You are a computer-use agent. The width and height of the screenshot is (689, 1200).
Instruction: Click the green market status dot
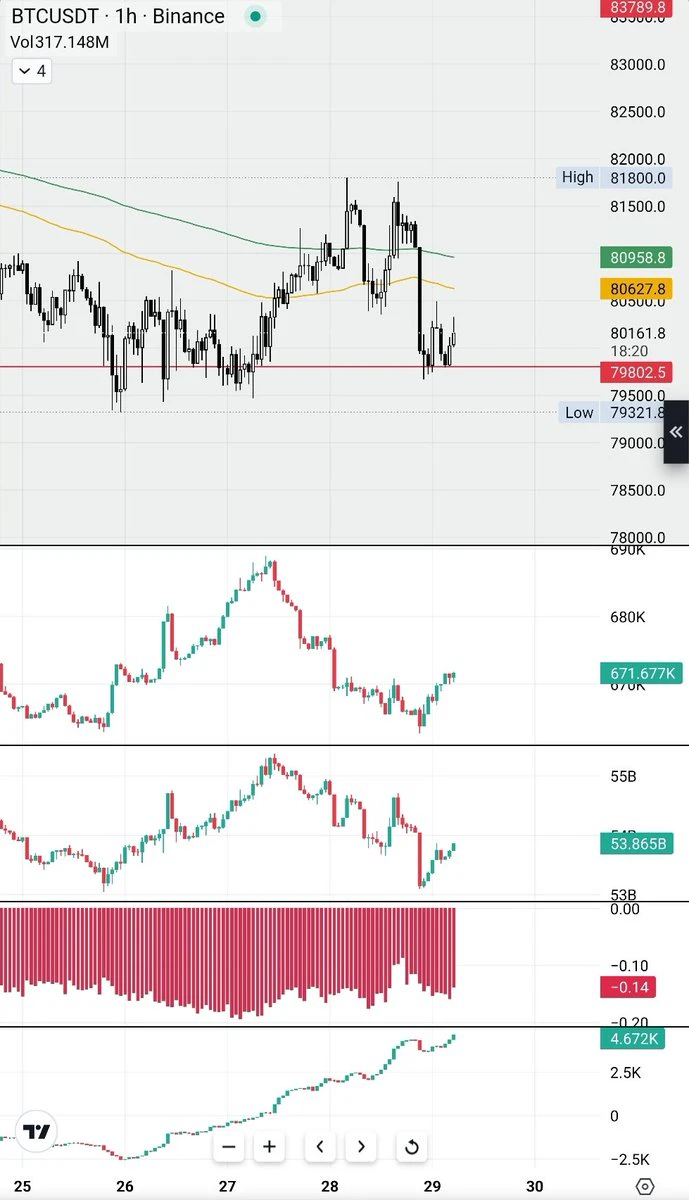point(256,17)
